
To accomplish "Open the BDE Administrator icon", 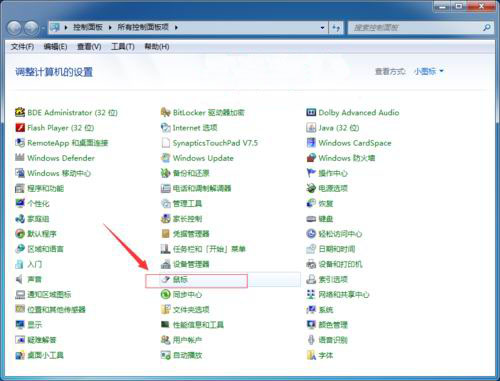I will (20, 112).
